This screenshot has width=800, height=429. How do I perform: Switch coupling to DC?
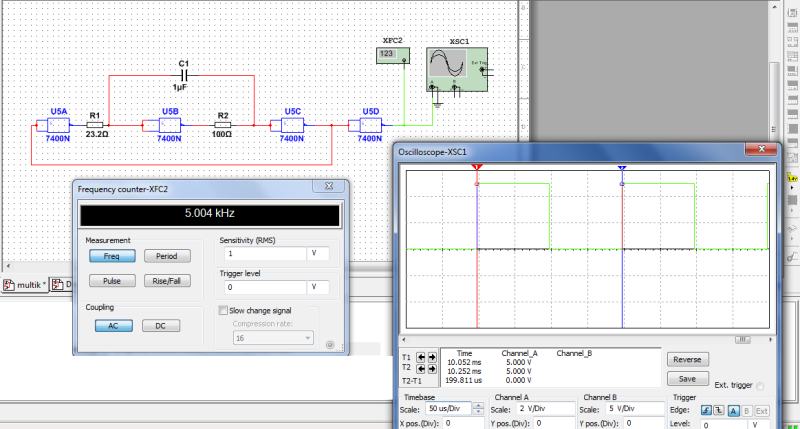coord(161,325)
